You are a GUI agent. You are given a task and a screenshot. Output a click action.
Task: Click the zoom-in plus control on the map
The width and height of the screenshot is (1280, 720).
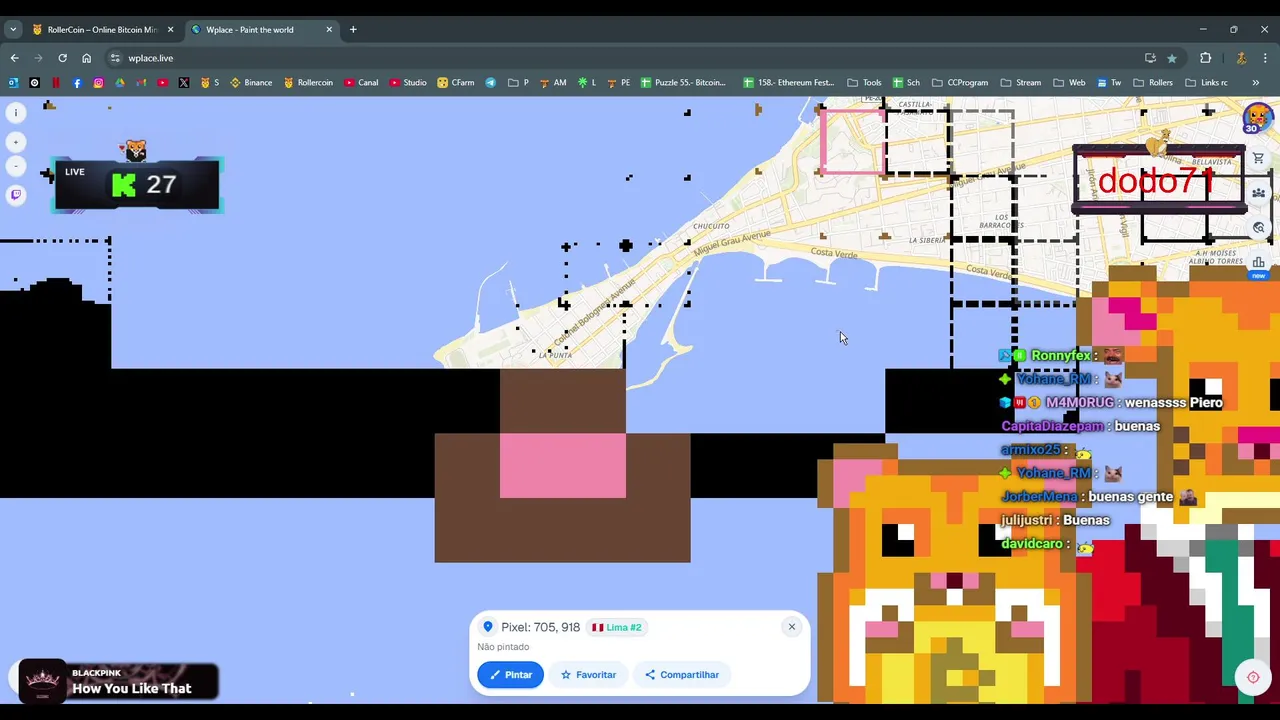point(16,143)
